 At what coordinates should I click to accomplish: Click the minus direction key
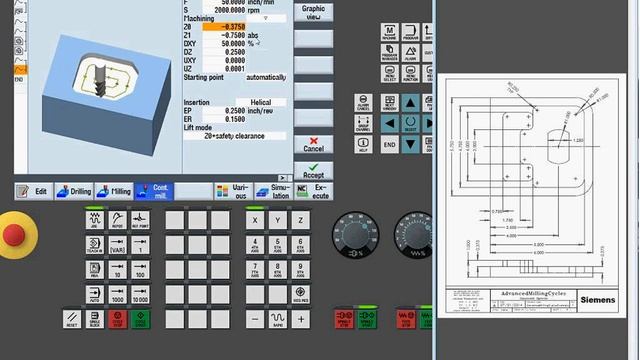tap(255, 319)
